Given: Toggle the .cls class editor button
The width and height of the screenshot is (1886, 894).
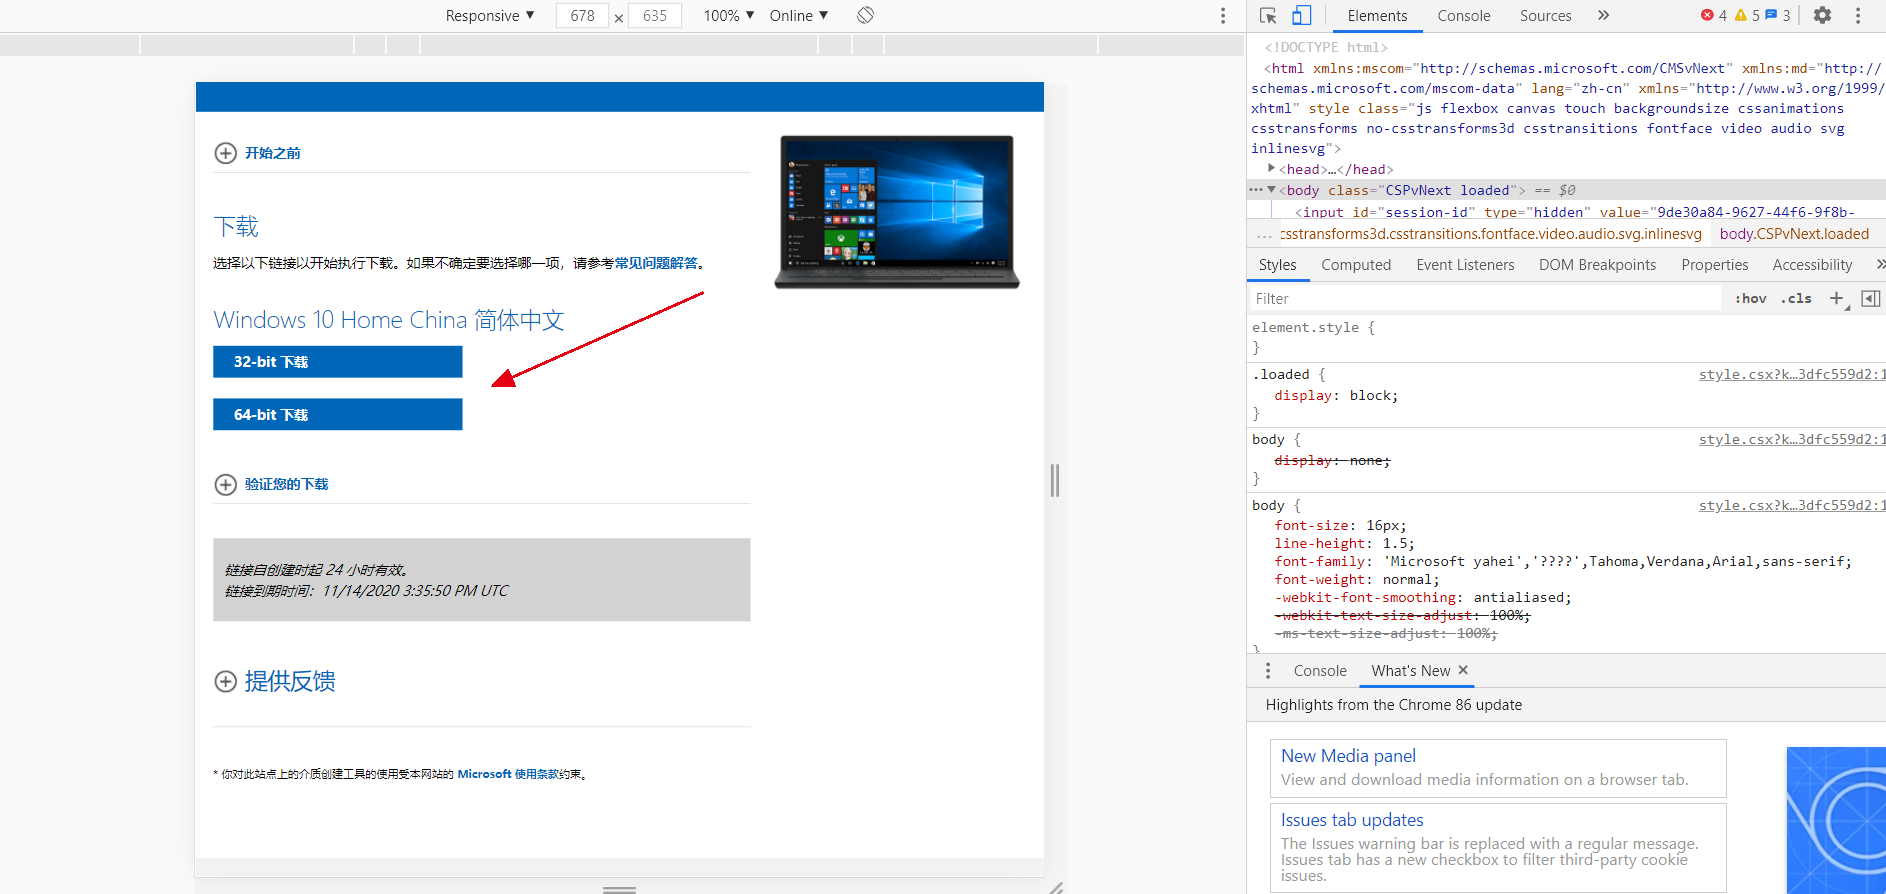Looking at the screenshot, I should click(x=1796, y=298).
